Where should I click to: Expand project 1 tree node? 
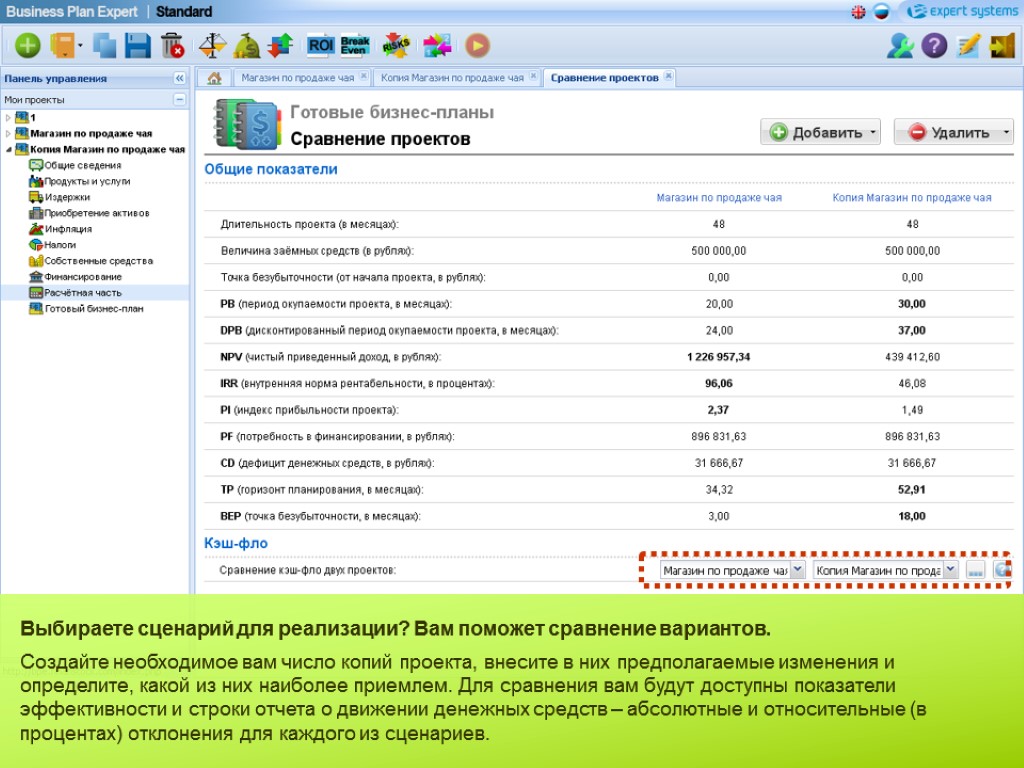8,118
